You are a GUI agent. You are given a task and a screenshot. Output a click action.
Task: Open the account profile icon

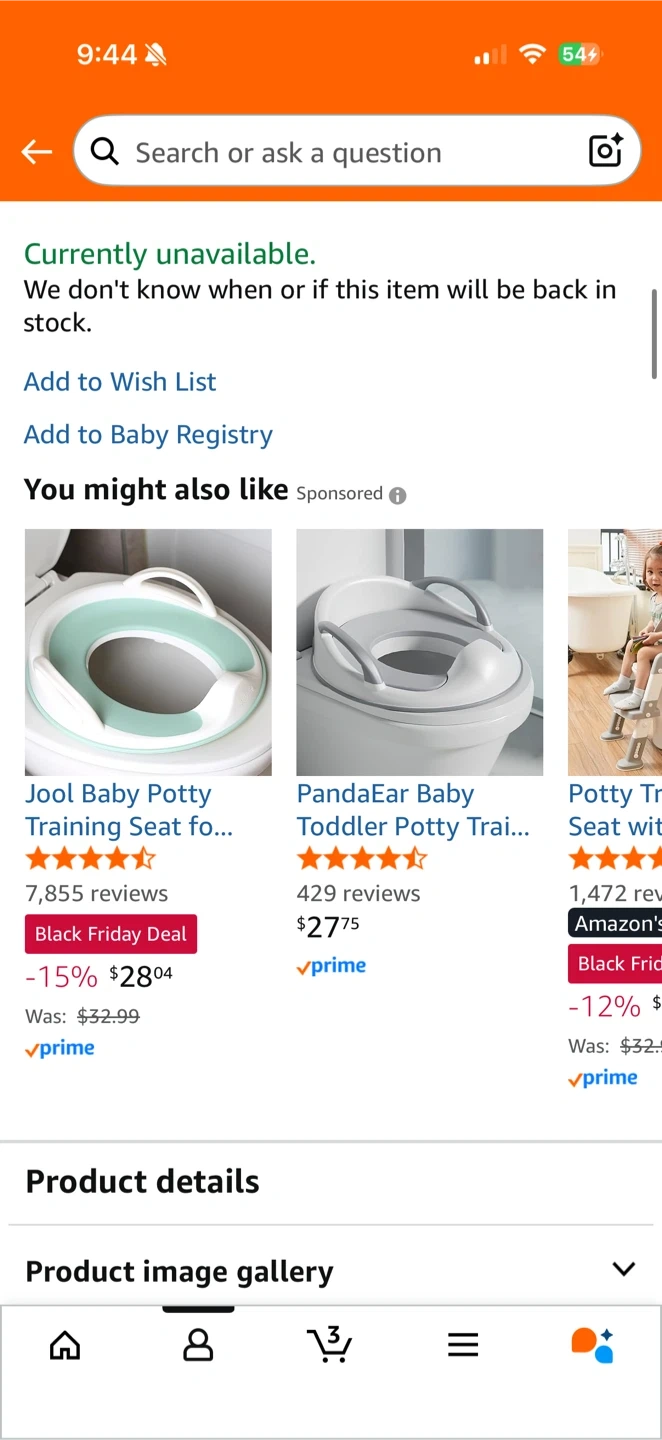198,1346
